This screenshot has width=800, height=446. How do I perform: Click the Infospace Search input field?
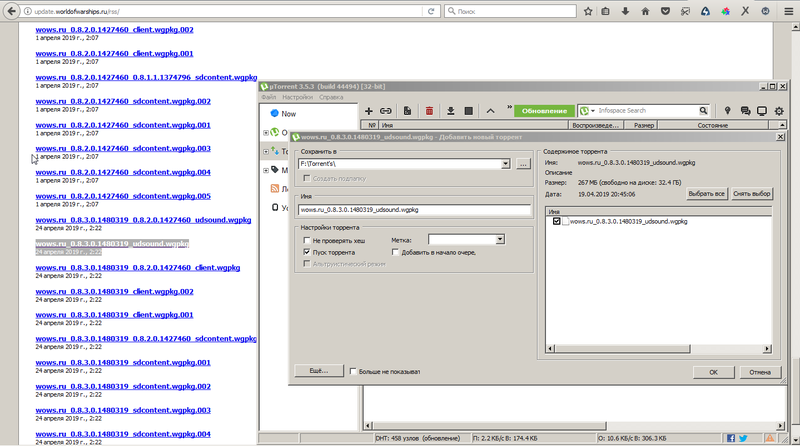647,111
